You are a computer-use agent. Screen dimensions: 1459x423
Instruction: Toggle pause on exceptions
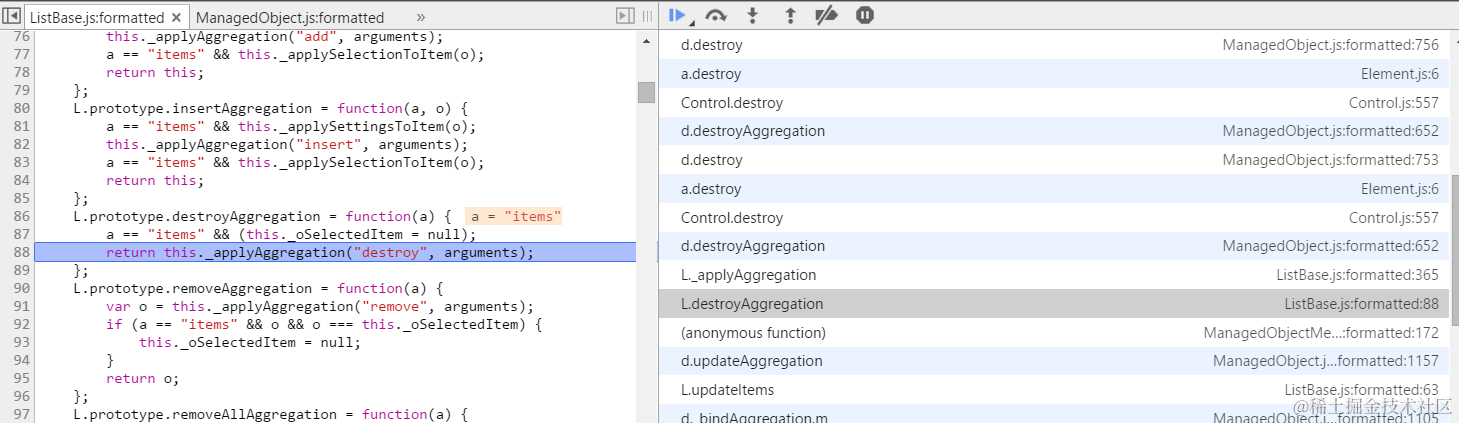point(865,15)
